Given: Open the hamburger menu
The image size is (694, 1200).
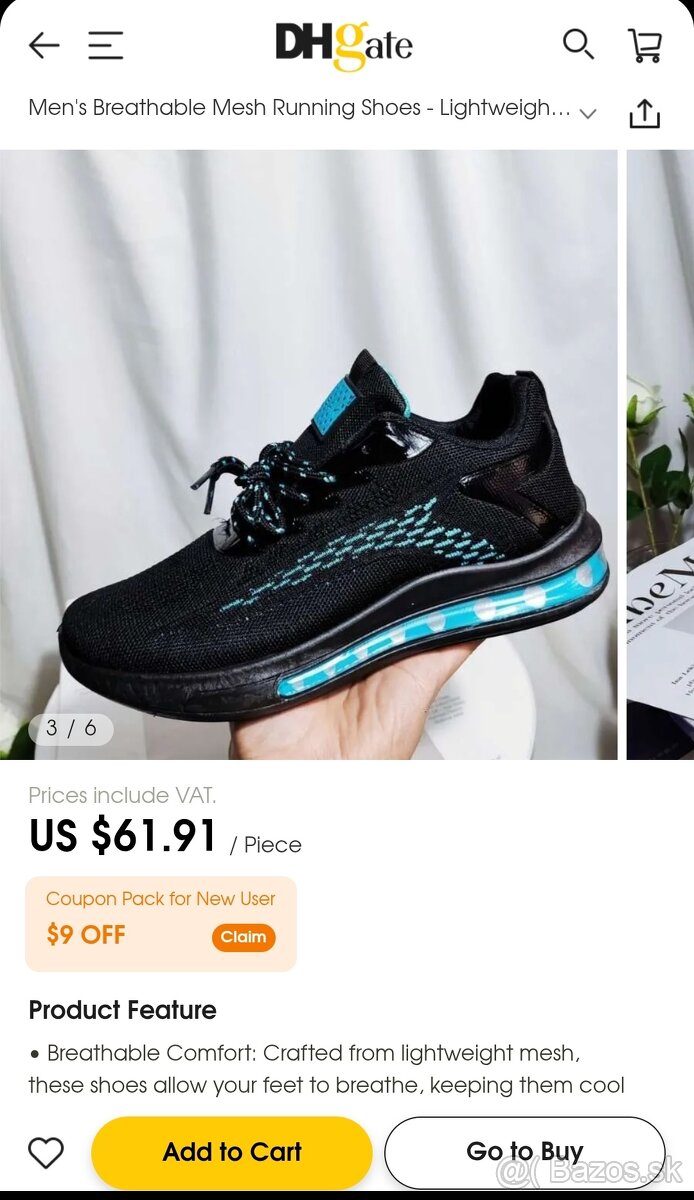Looking at the screenshot, I should [105, 45].
